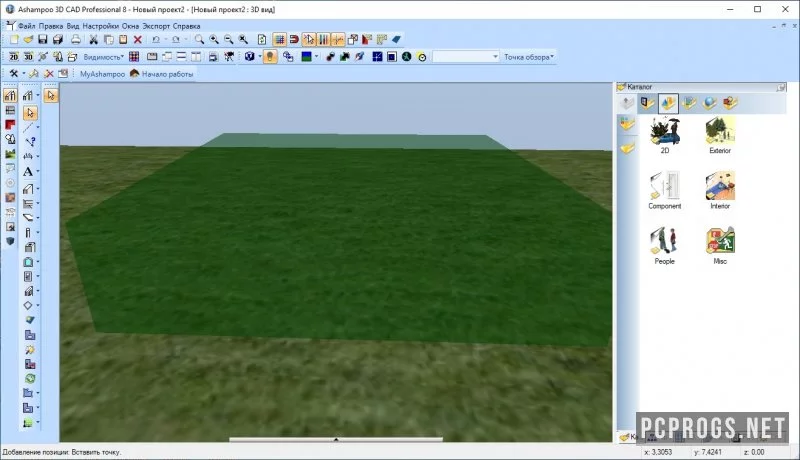The width and height of the screenshot is (800, 460).
Task: Zoom out with the minus magnifier icon
Action: click(229, 39)
